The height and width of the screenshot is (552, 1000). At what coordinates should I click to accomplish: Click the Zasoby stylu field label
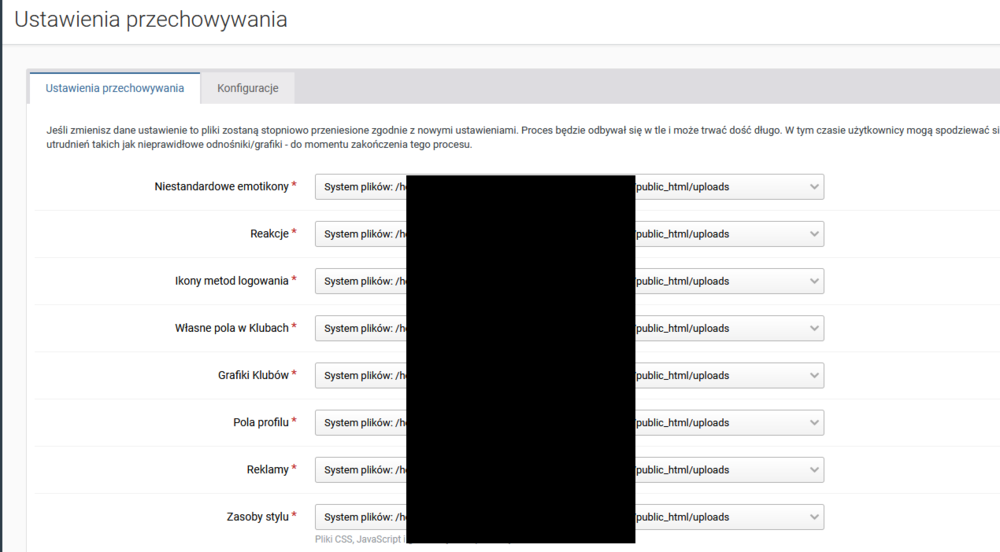[x=257, y=517]
